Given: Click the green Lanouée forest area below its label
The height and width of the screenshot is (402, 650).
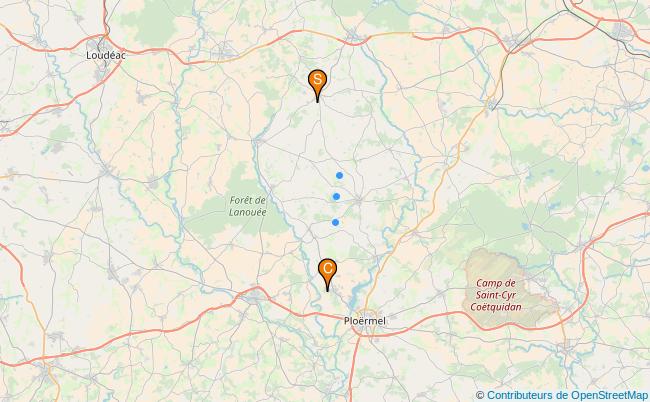Looking at the screenshot, I should pyautogui.click(x=232, y=228).
